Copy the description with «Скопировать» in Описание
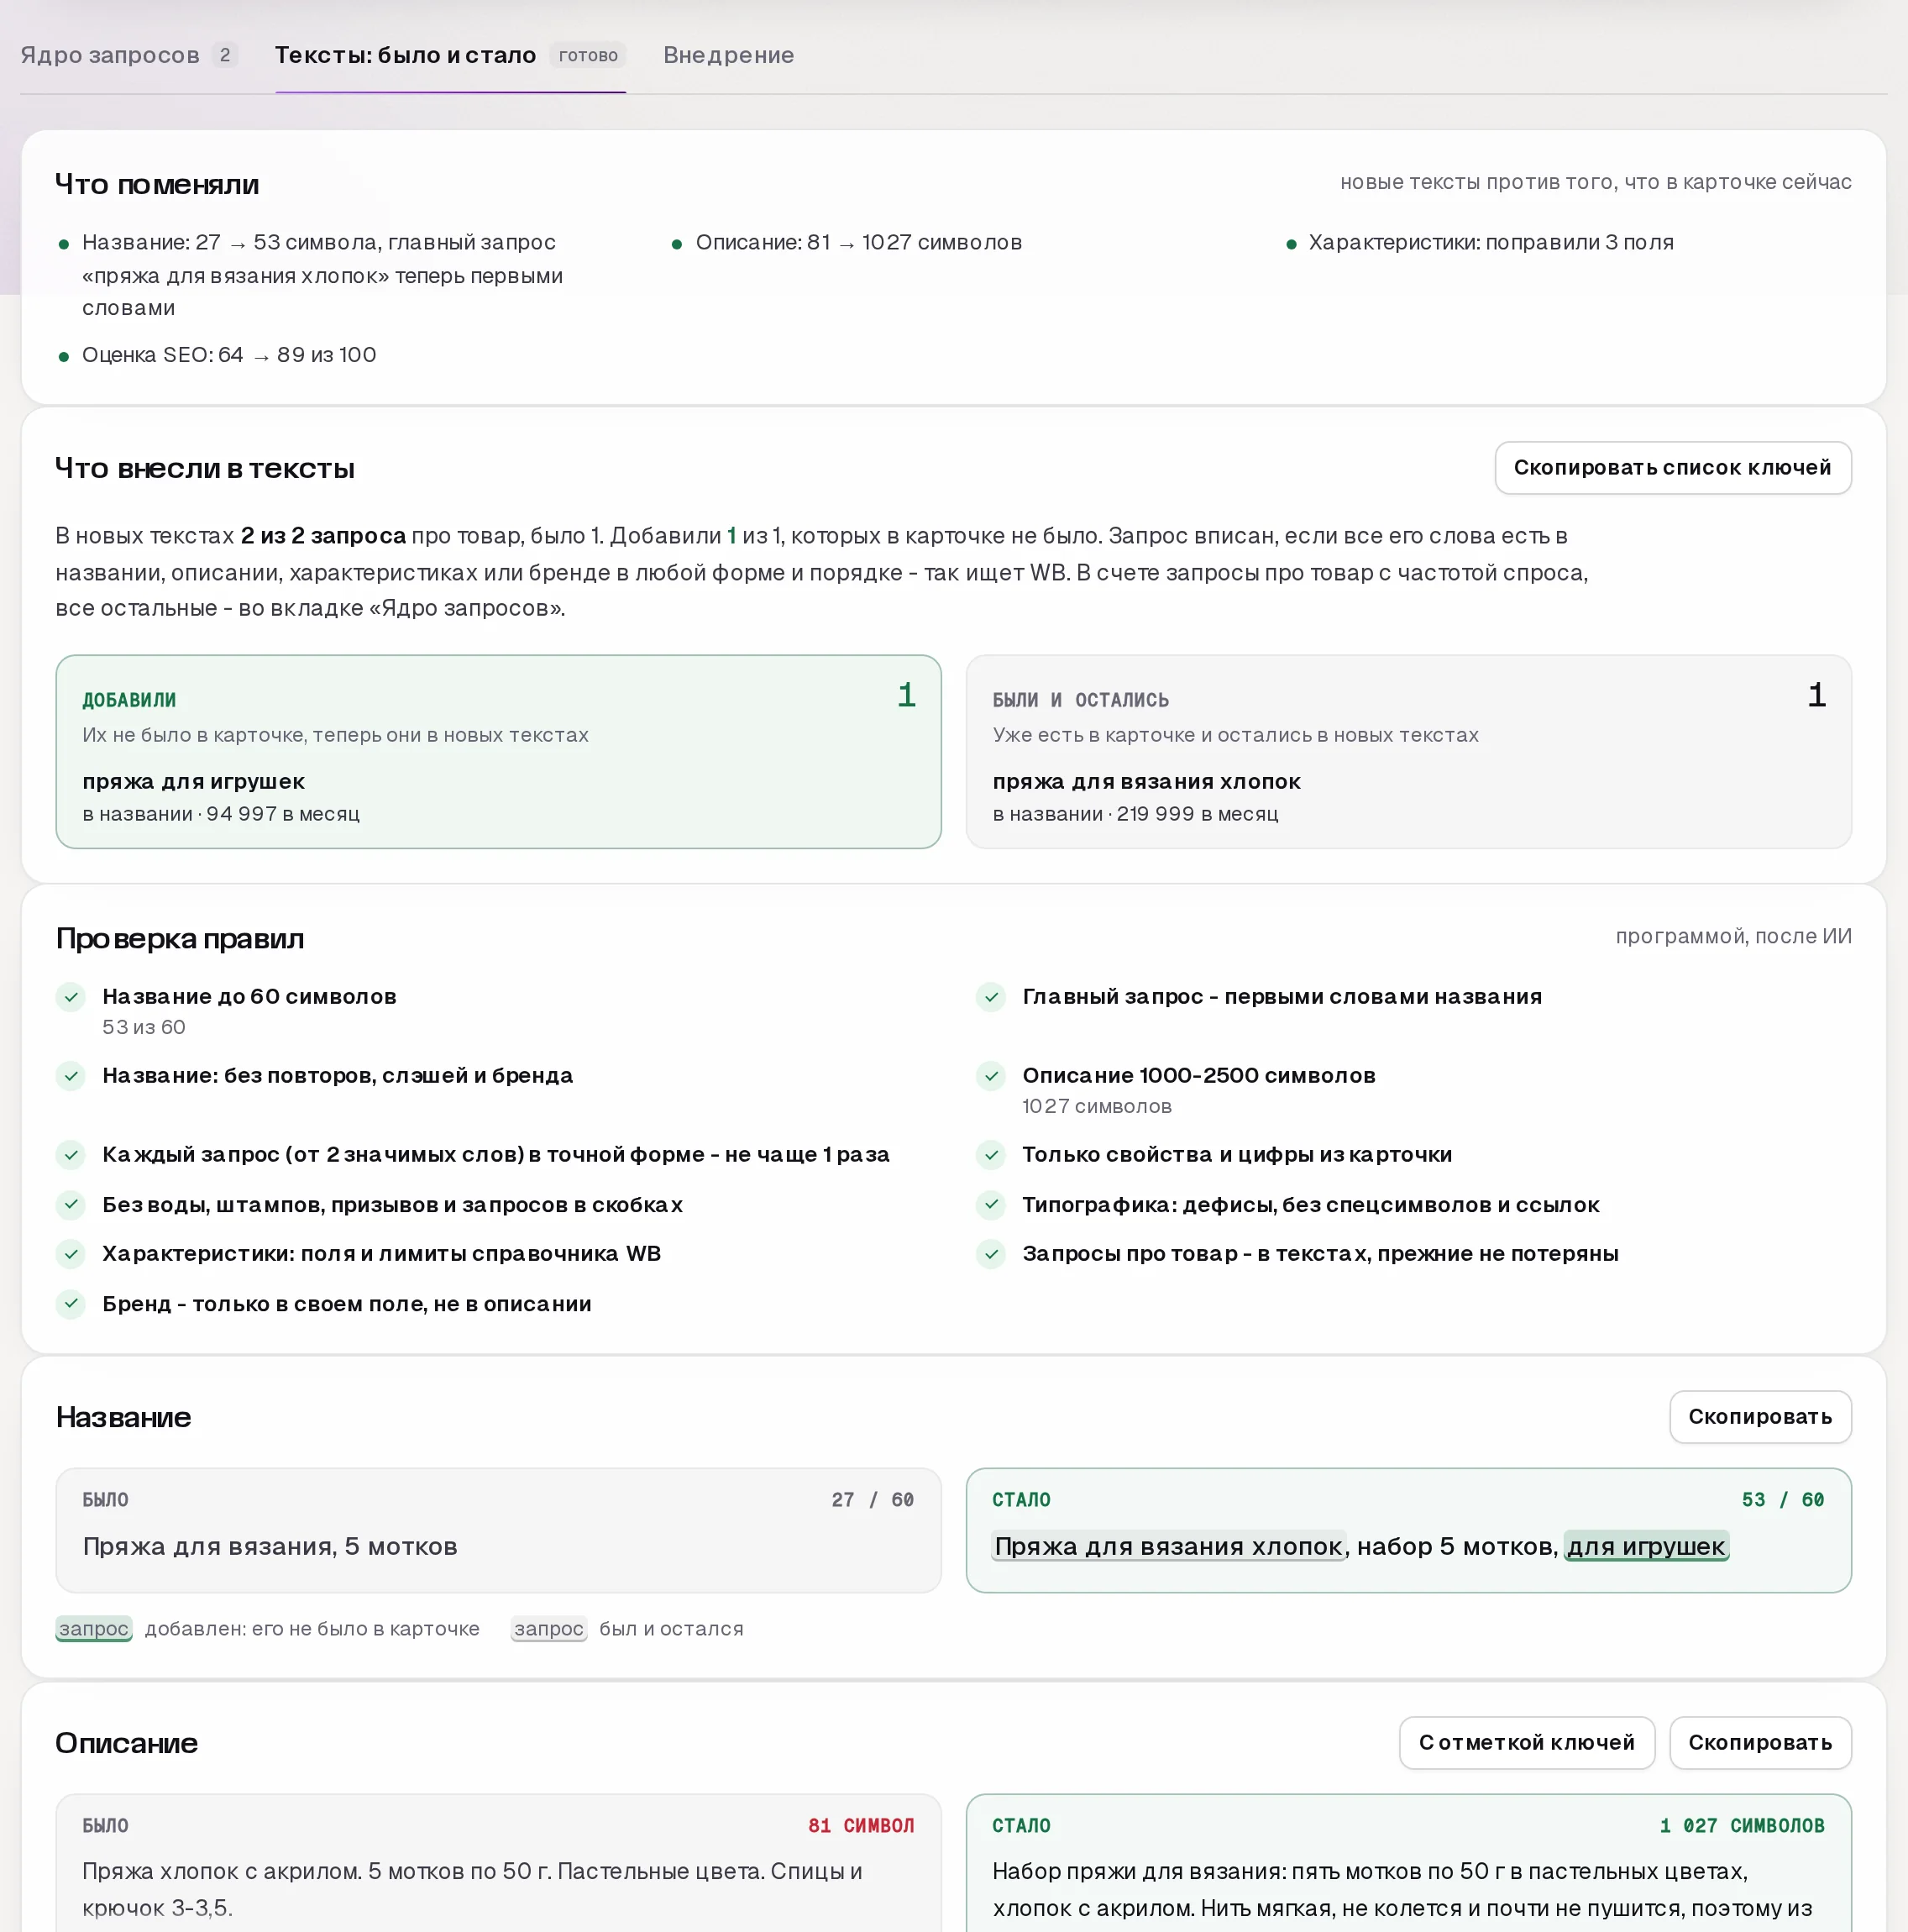The height and width of the screenshot is (1932, 1908). pyautogui.click(x=1759, y=1742)
